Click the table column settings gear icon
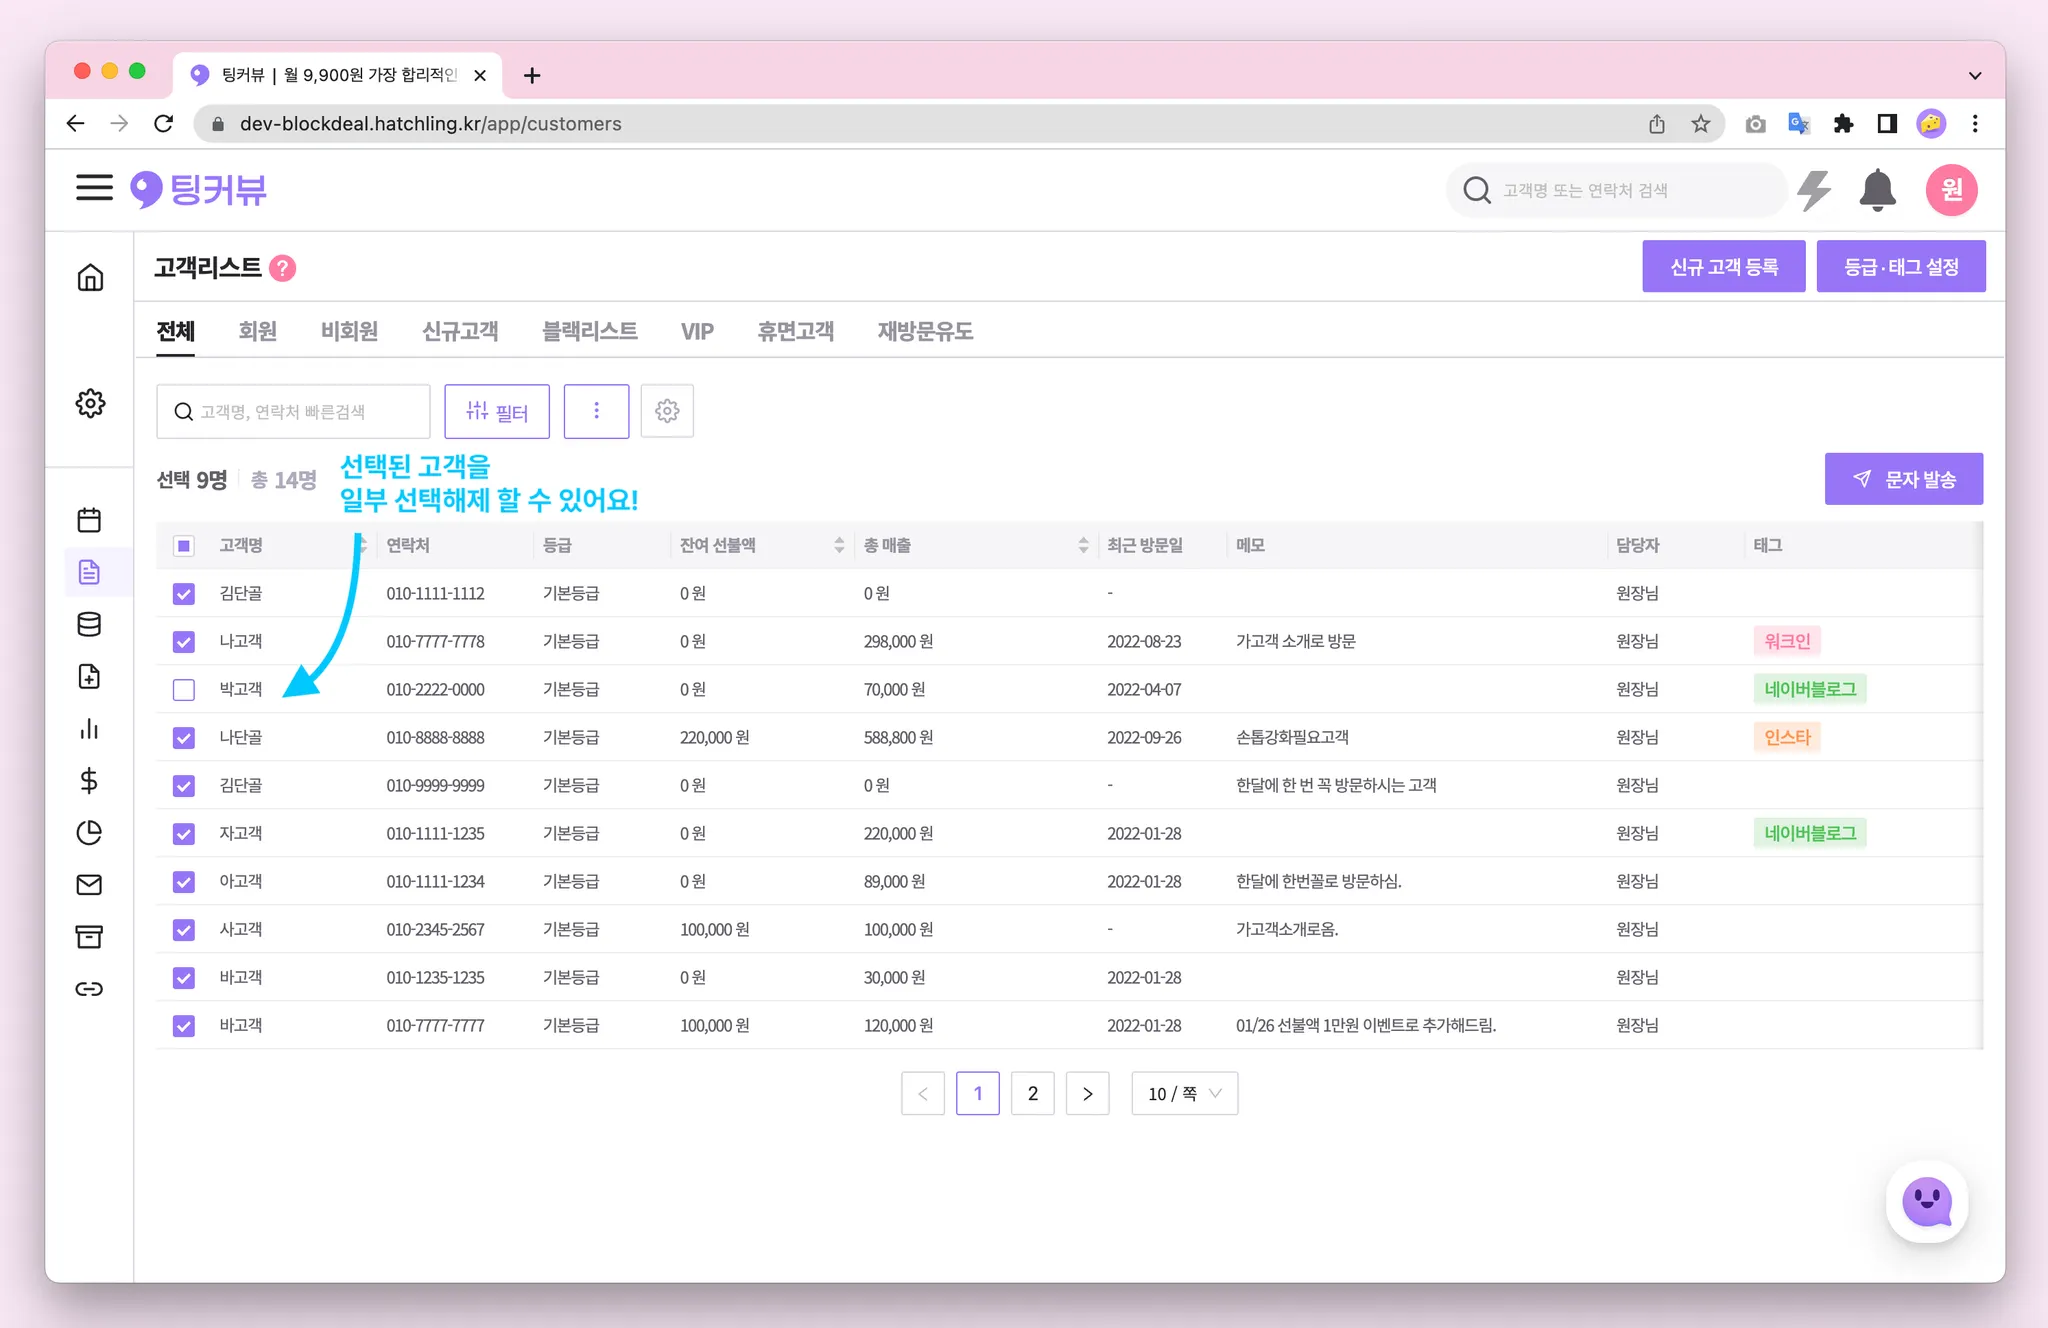This screenshot has width=2048, height=1328. [667, 411]
